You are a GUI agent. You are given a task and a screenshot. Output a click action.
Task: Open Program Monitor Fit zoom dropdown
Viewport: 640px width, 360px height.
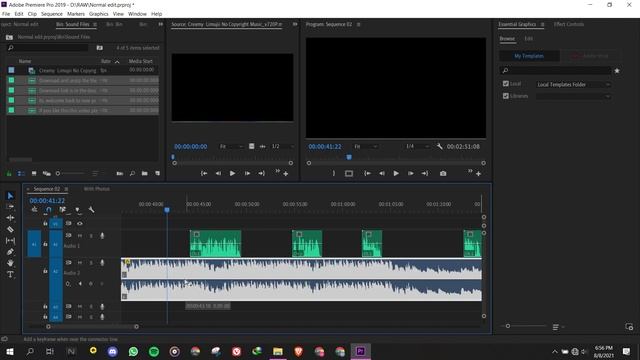coord(365,146)
